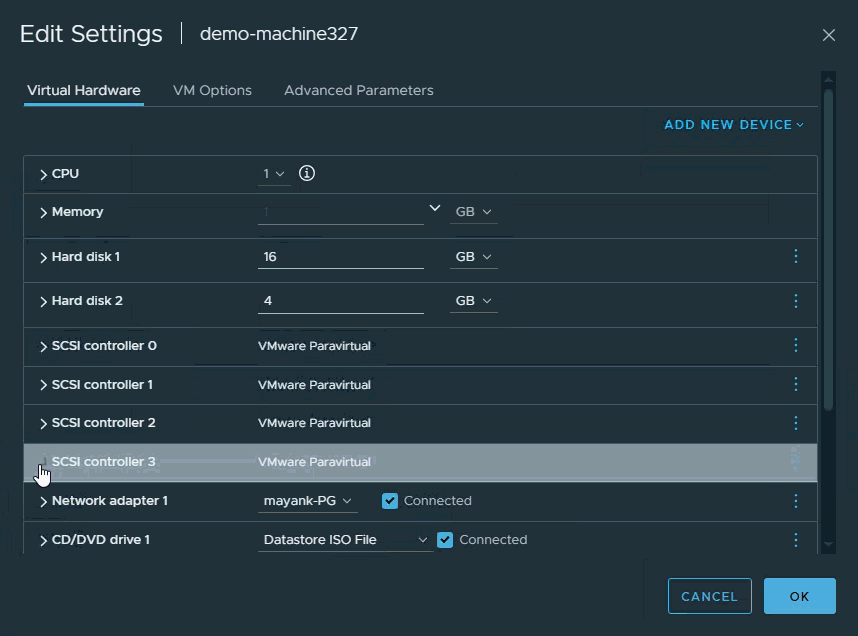The height and width of the screenshot is (636, 858).
Task: Open the ADD NEW DEVICE menu
Action: (x=733, y=124)
